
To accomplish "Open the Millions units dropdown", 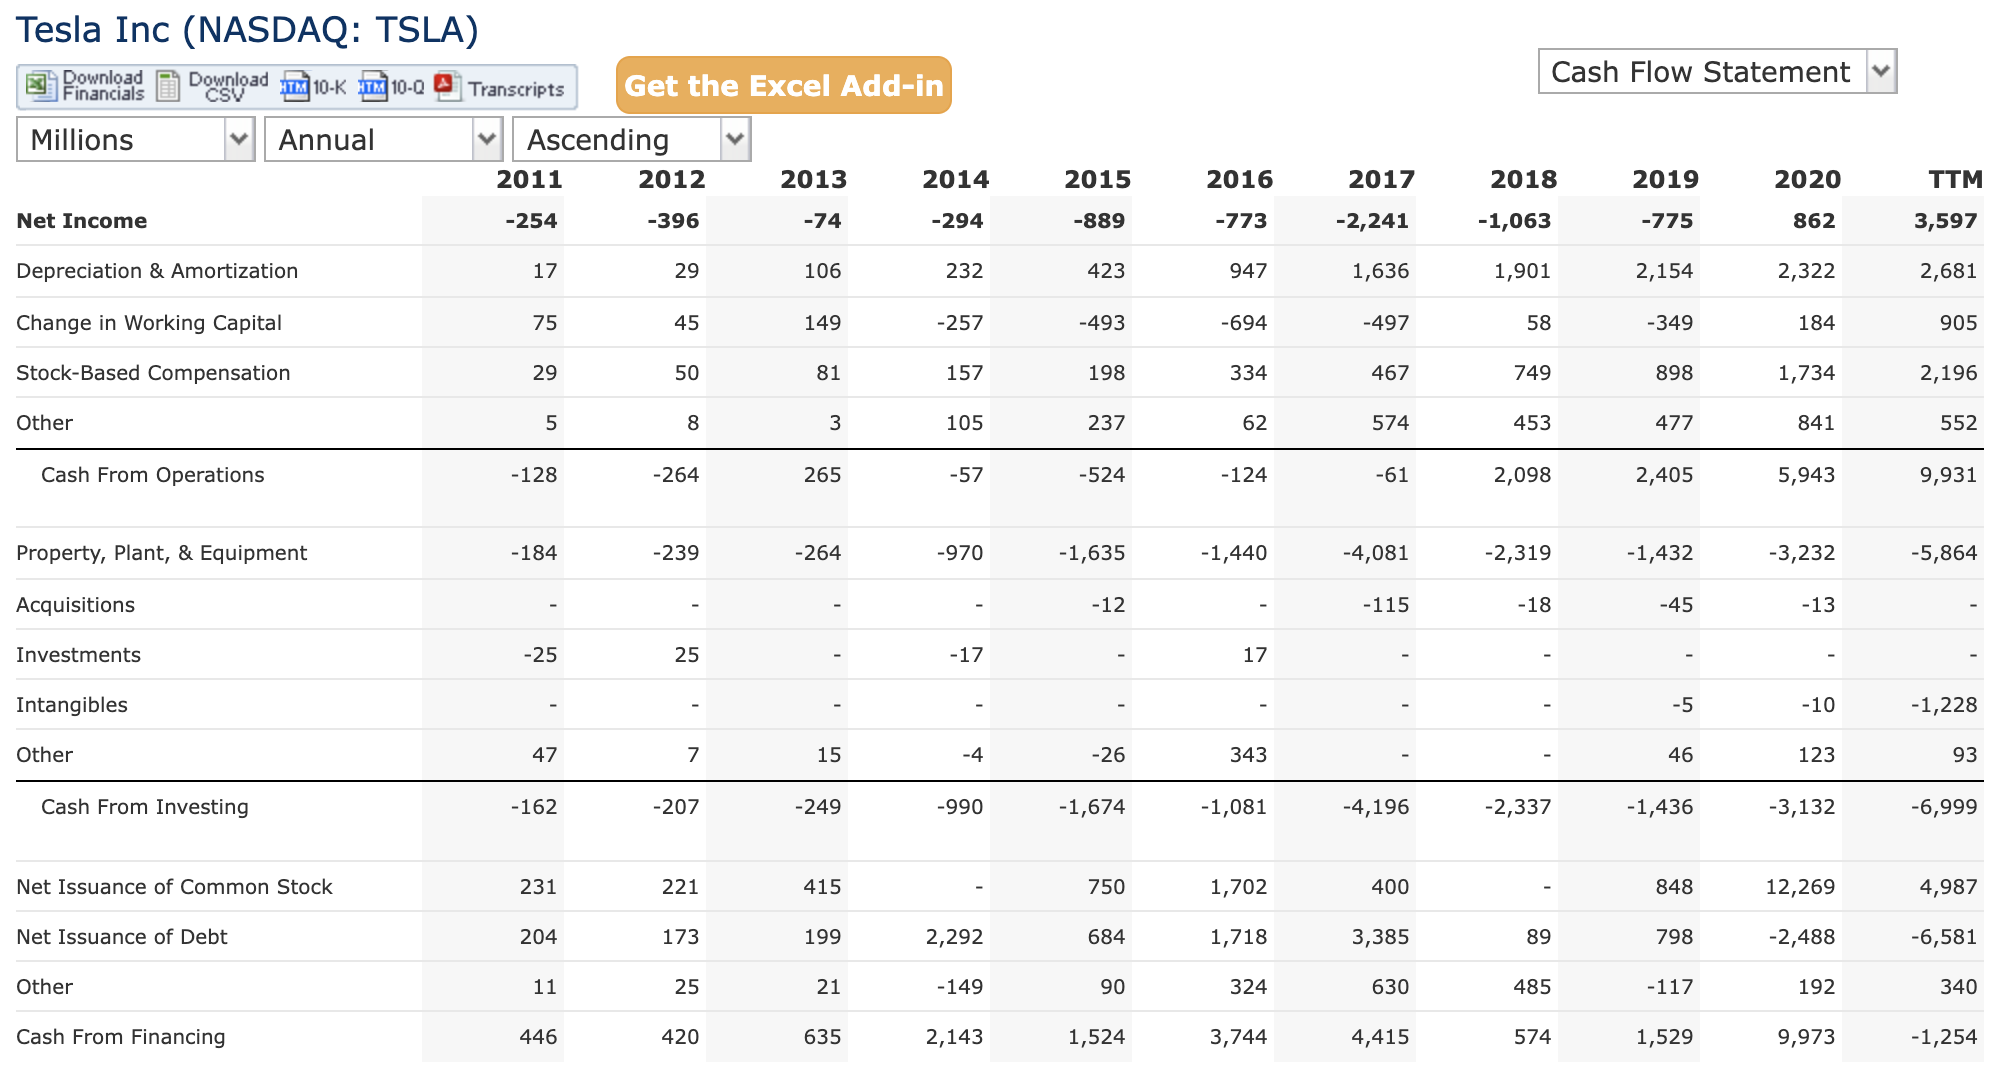I will coord(136,140).
